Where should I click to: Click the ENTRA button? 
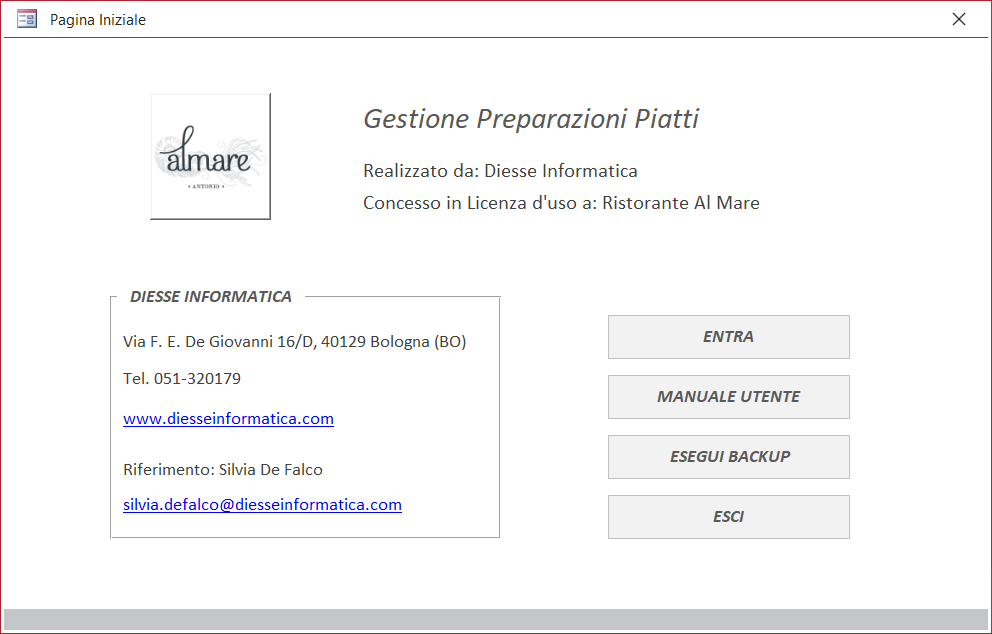coord(729,337)
